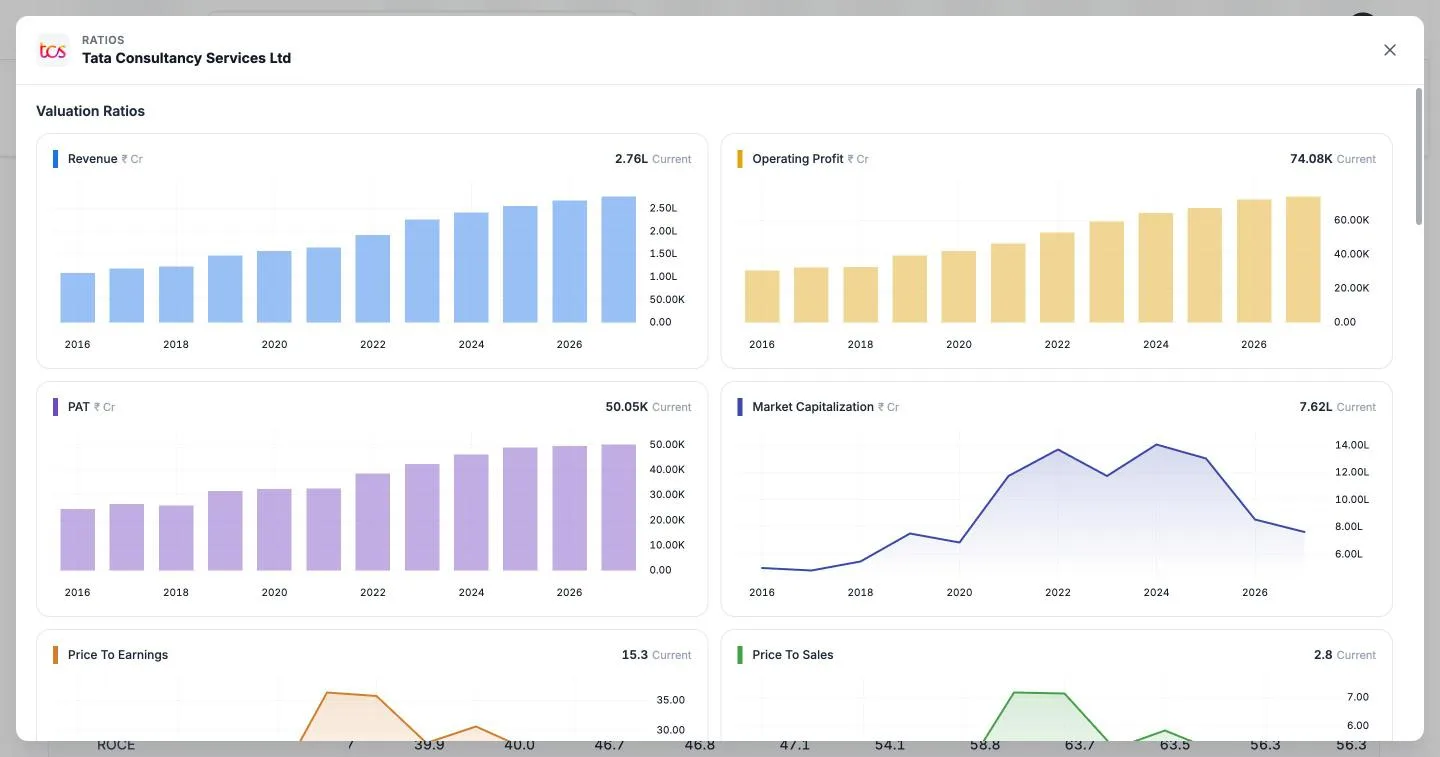Click the "Operating Profit" chart title
Image resolution: width=1440 pixels, height=757 pixels.
(x=798, y=159)
